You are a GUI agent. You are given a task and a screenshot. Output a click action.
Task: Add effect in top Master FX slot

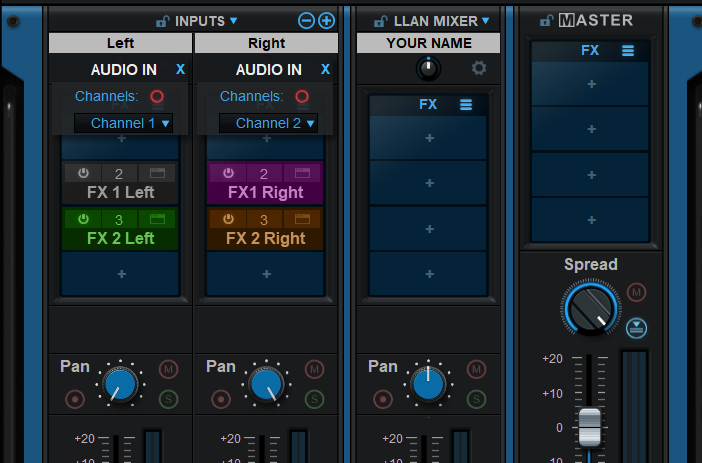tap(591, 84)
